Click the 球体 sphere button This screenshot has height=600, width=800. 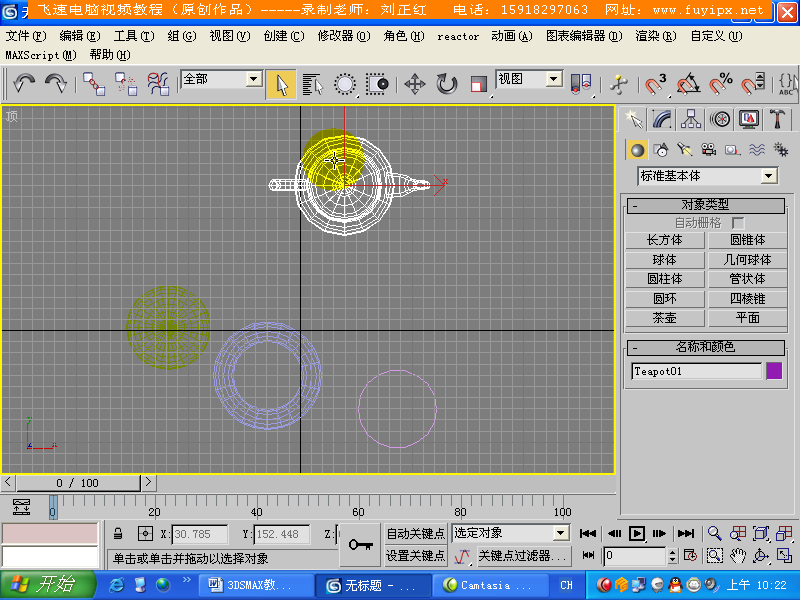coord(665,260)
